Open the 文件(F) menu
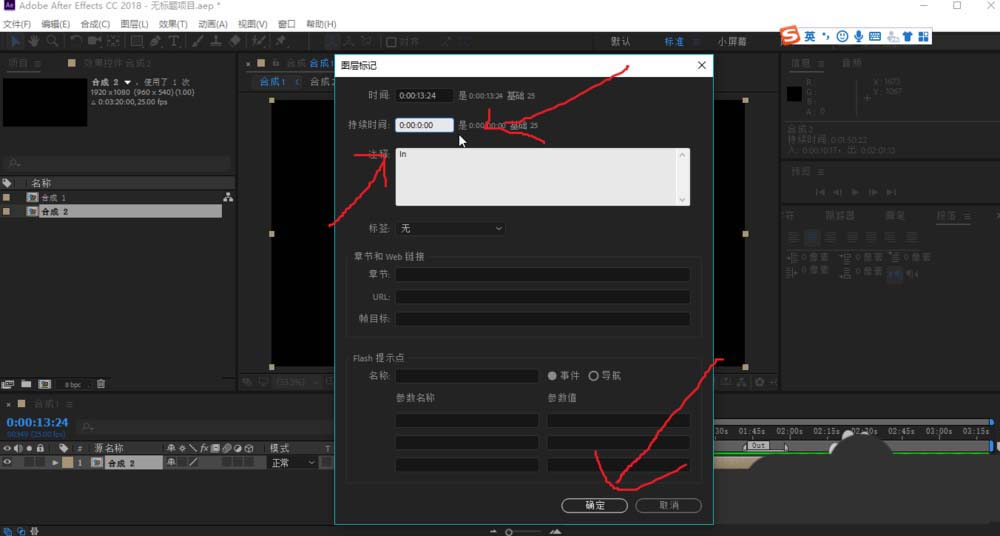 coord(17,24)
